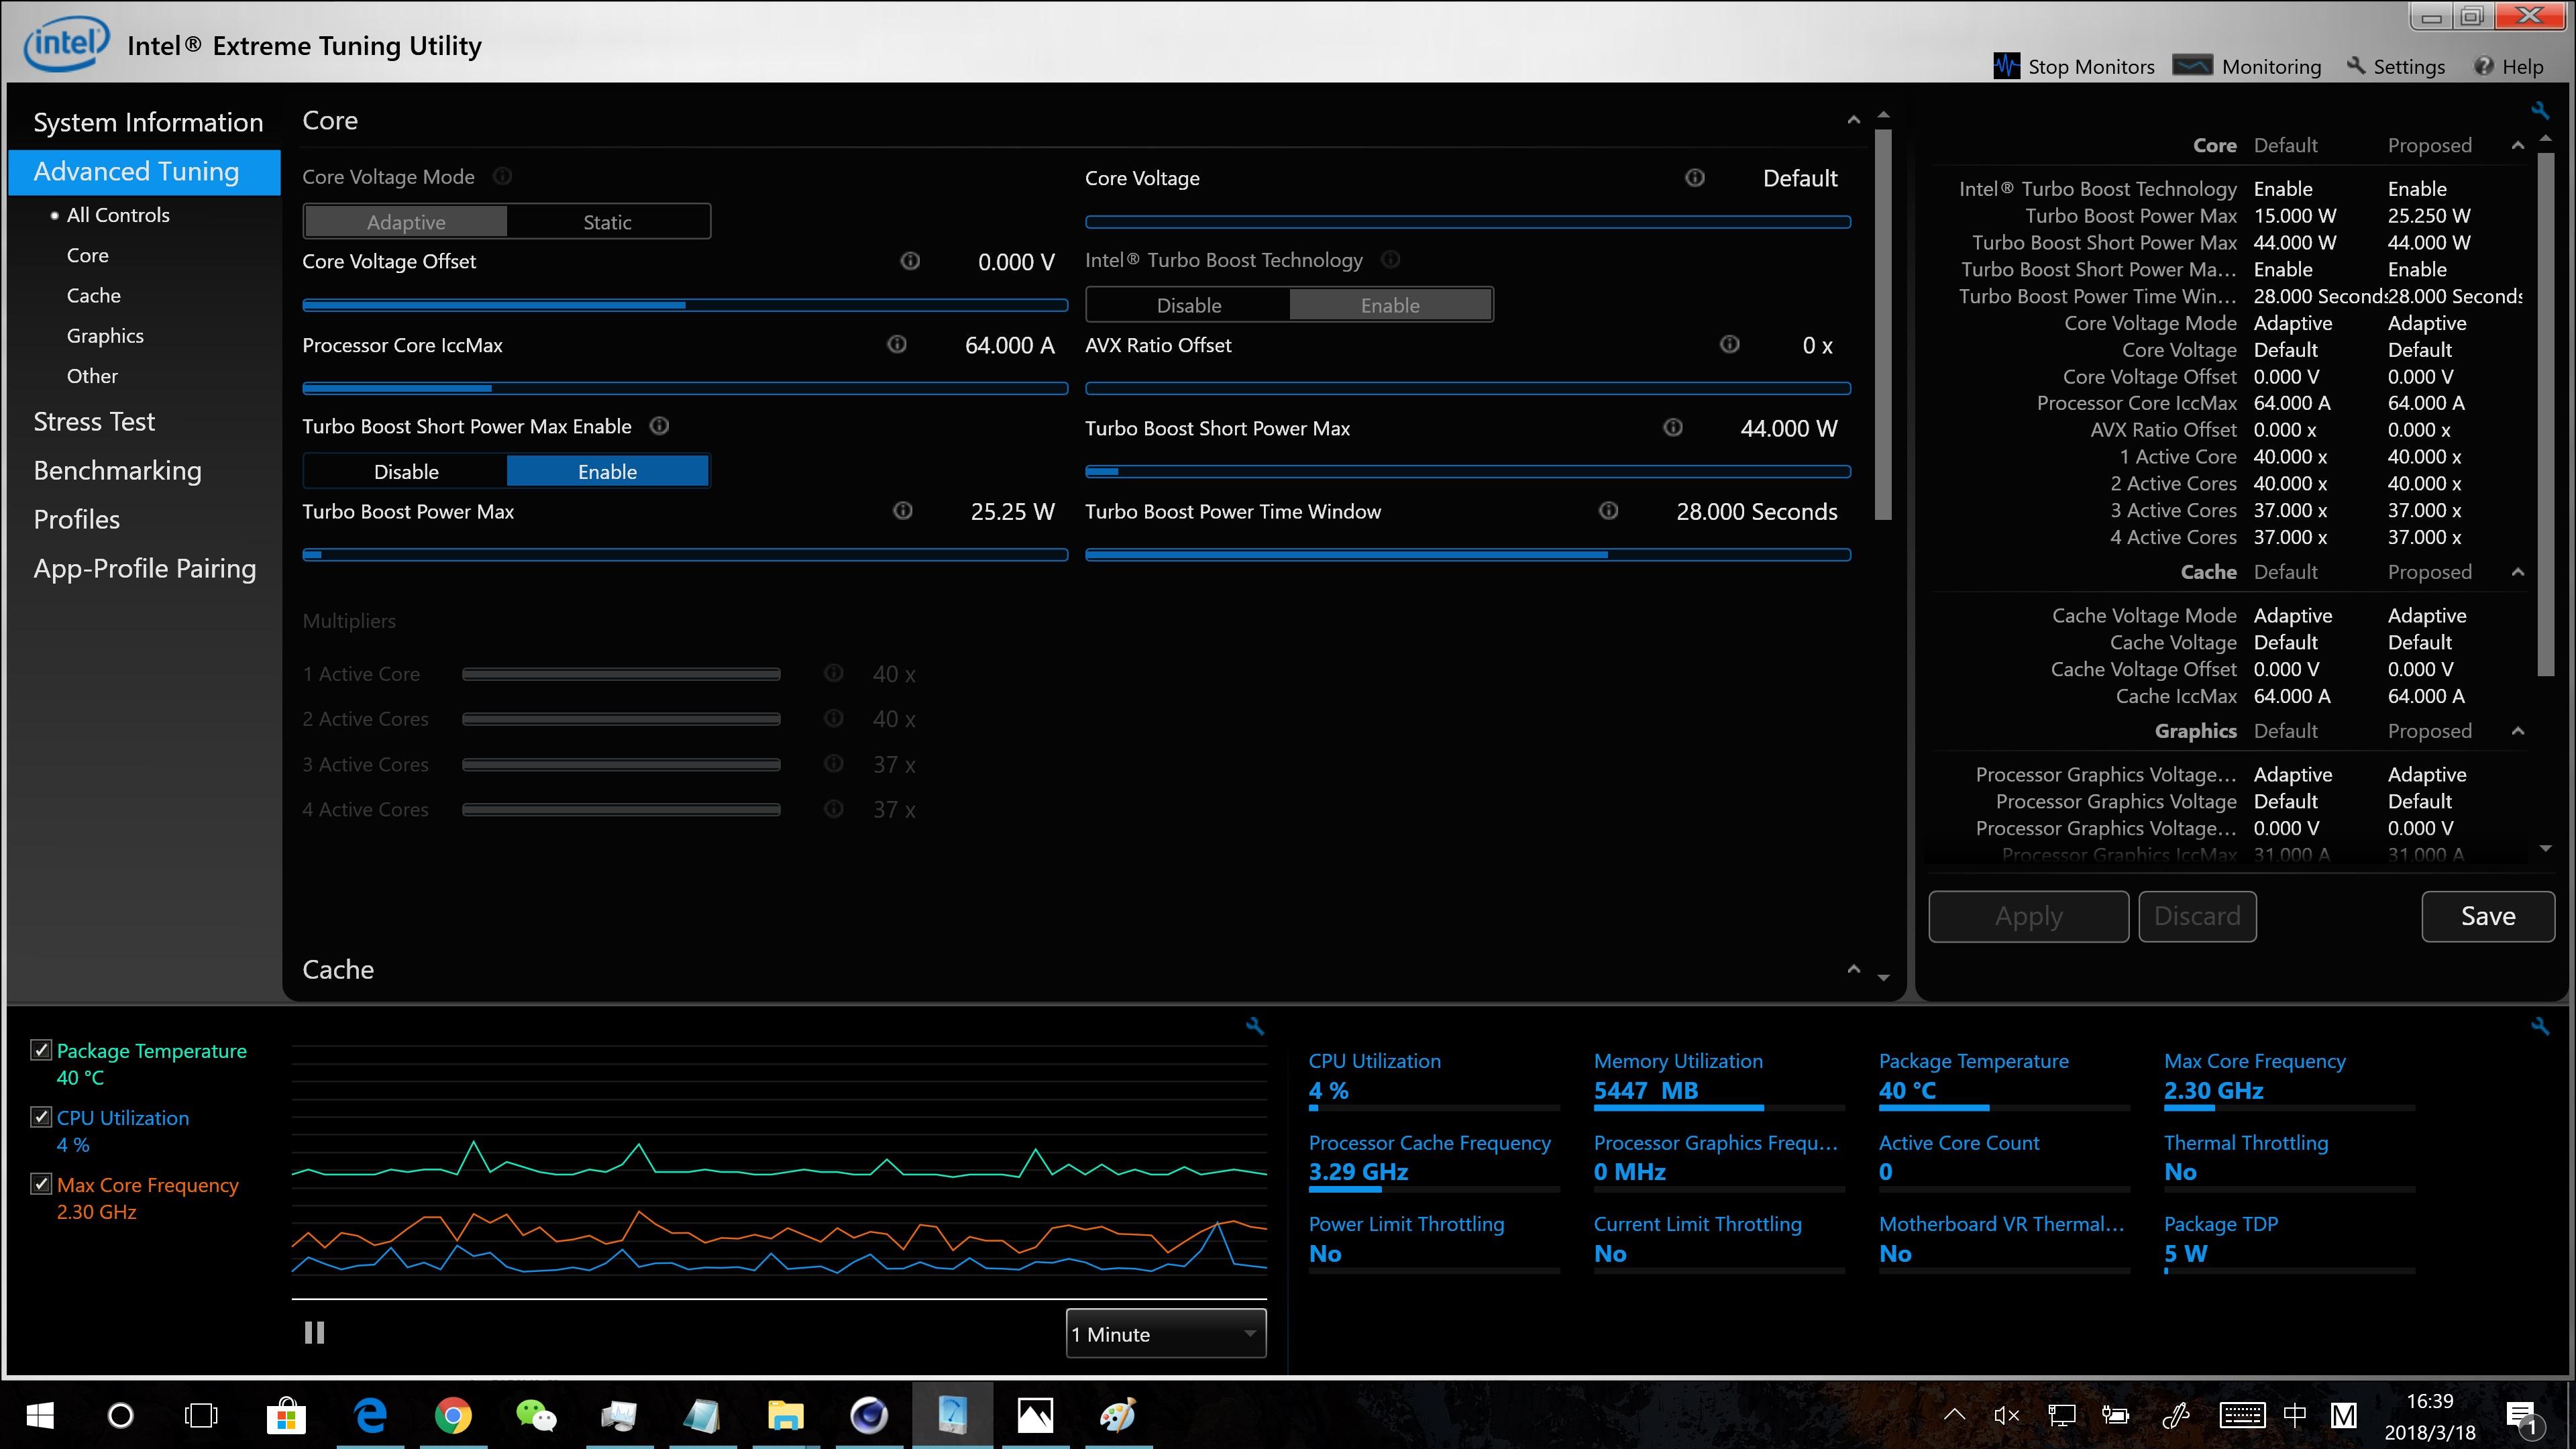
Task: Click the Save button
Action: (x=2488, y=916)
